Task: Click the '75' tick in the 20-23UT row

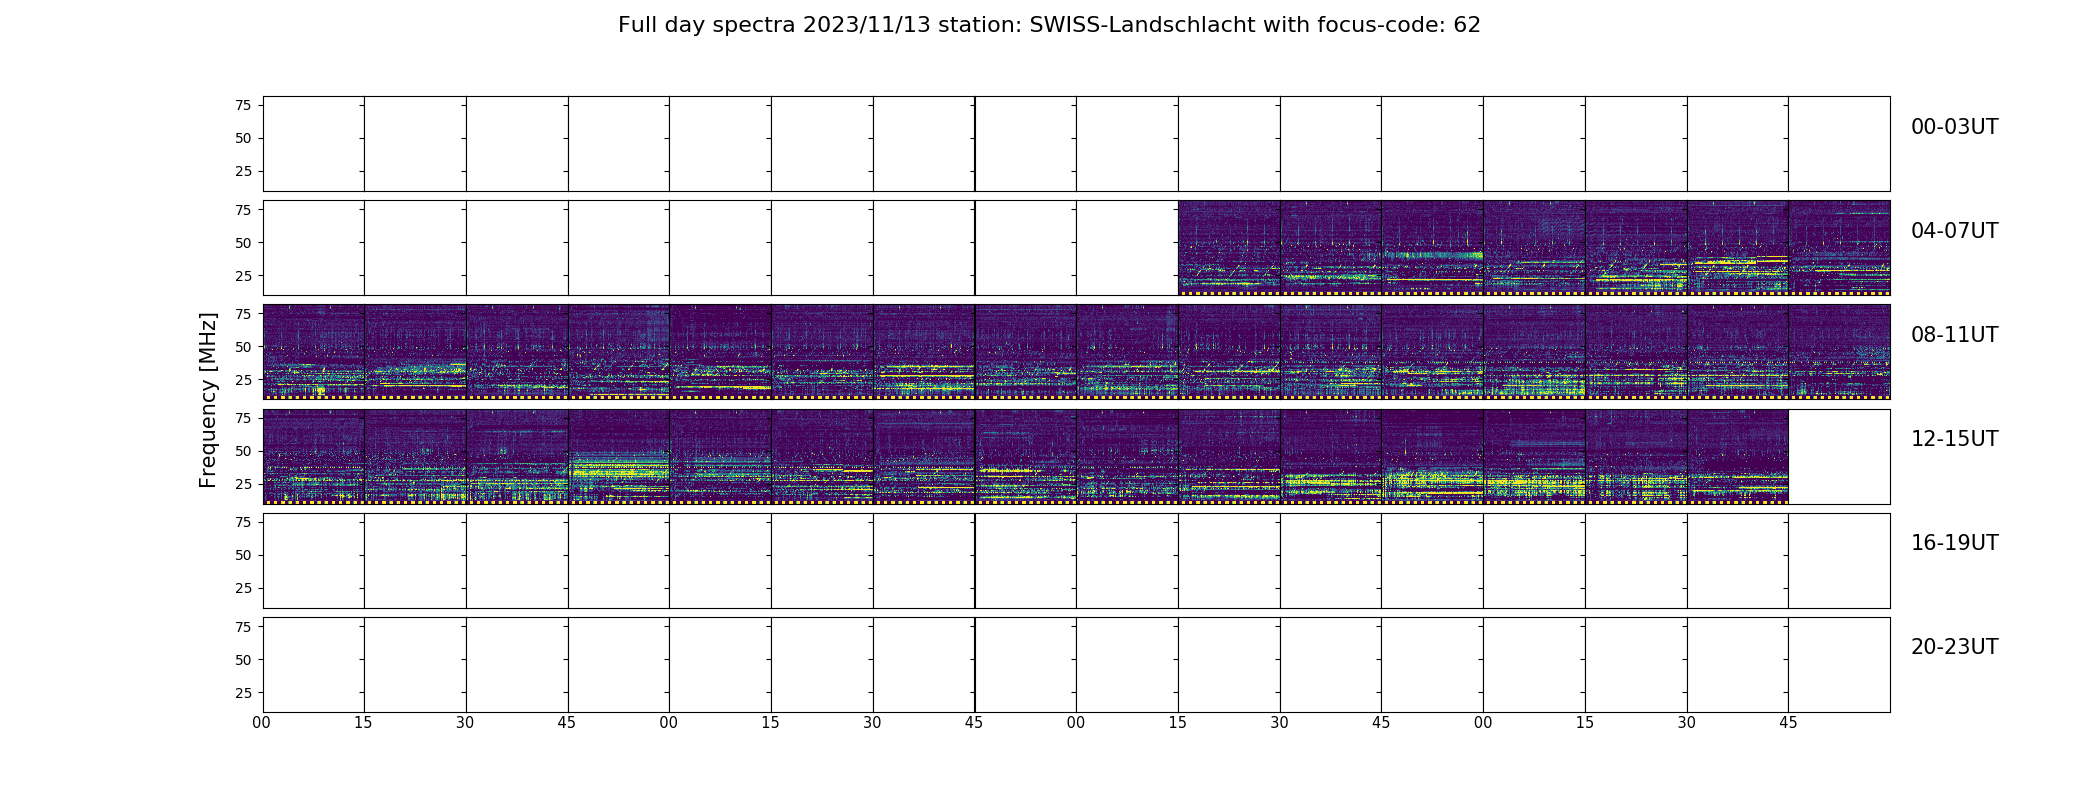Action: pos(243,625)
